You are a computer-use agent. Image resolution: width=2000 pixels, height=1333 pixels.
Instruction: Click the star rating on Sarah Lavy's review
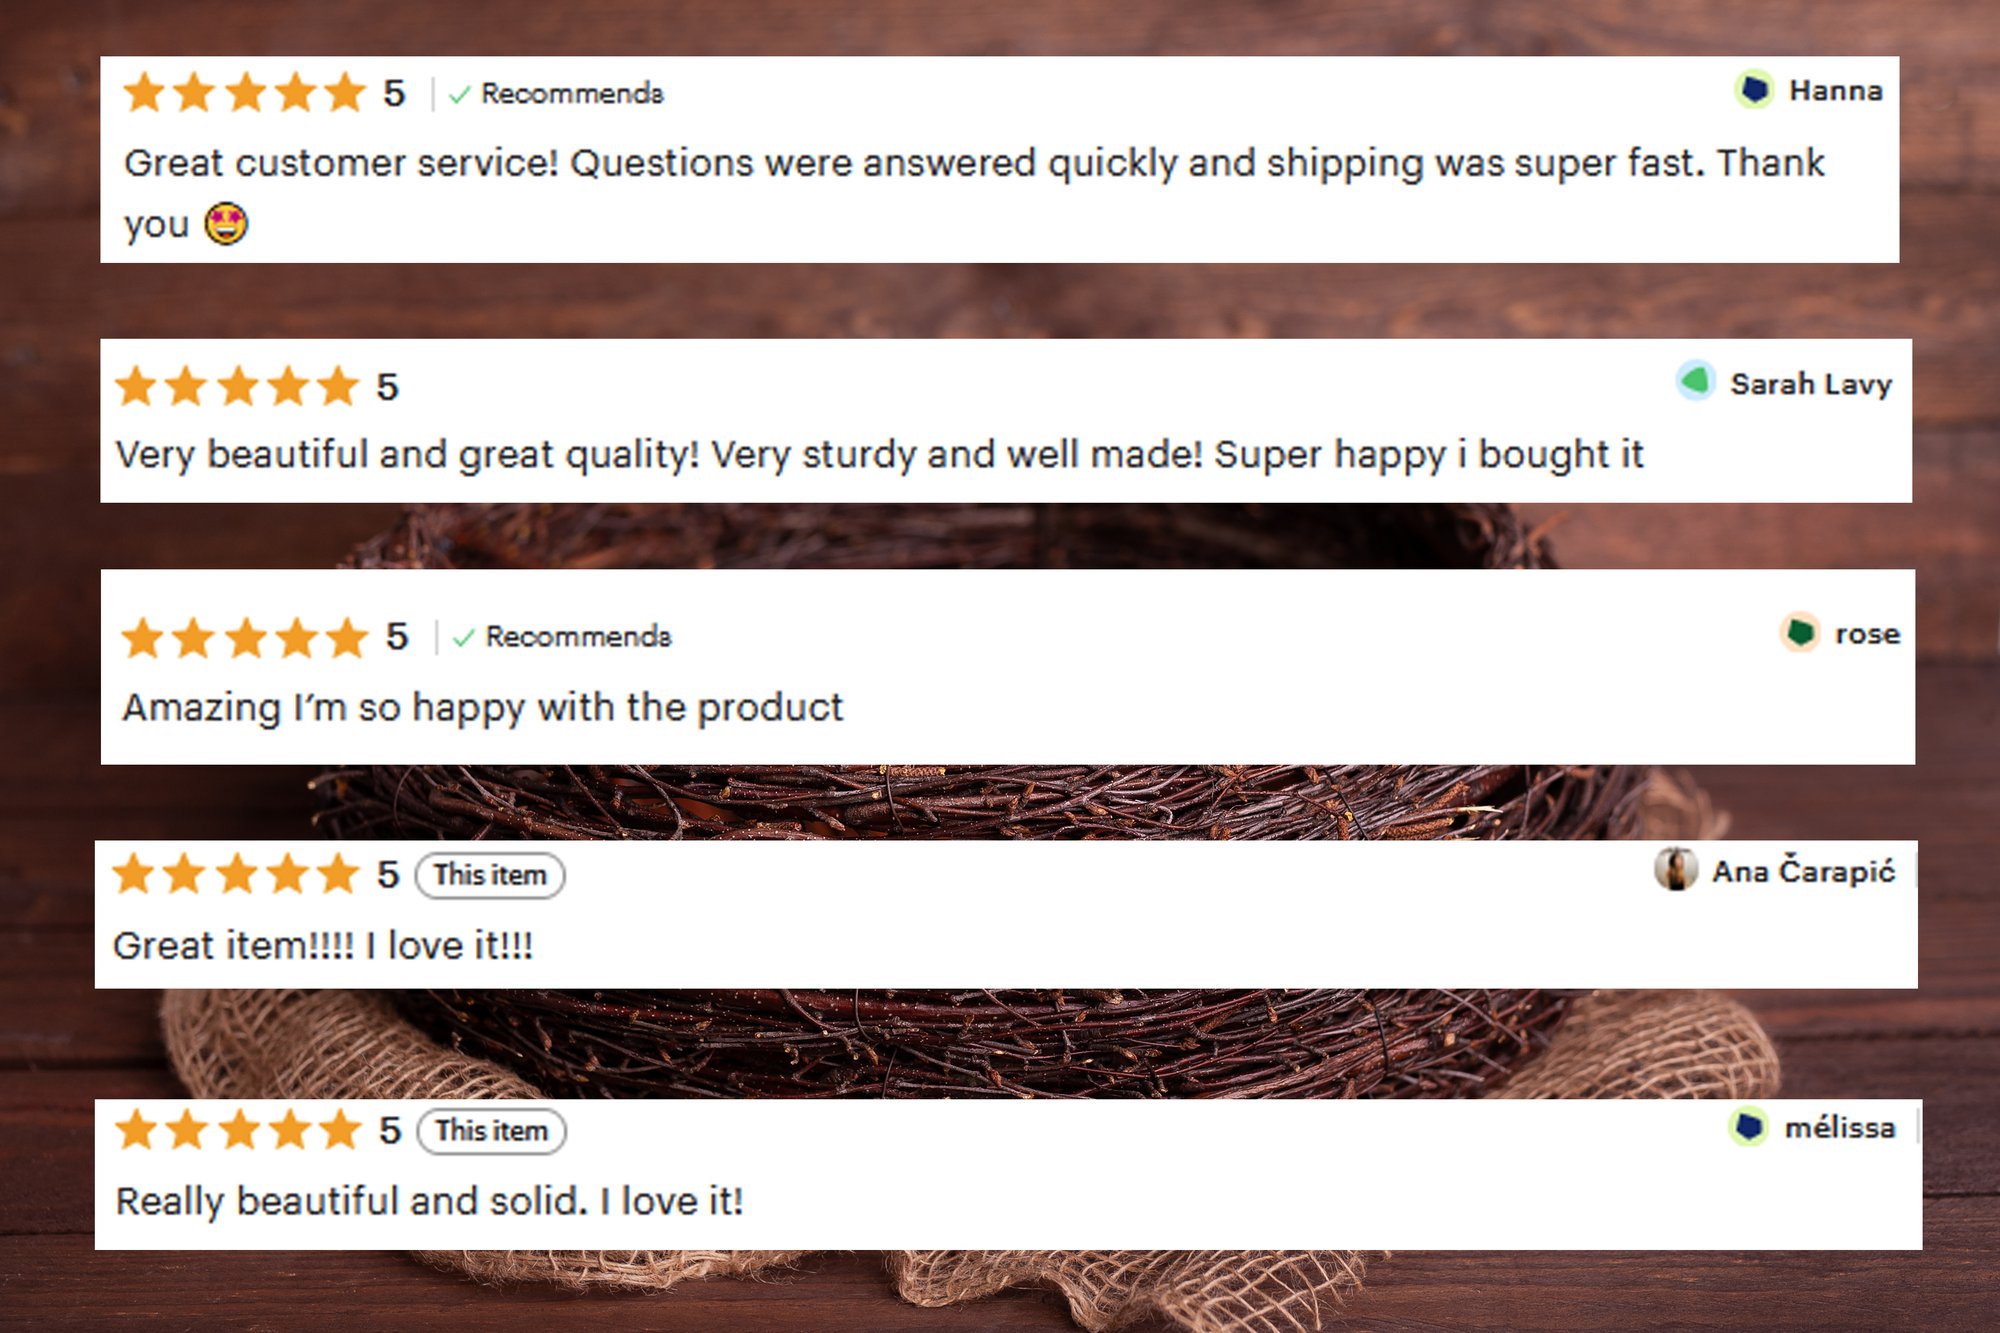(237, 386)
